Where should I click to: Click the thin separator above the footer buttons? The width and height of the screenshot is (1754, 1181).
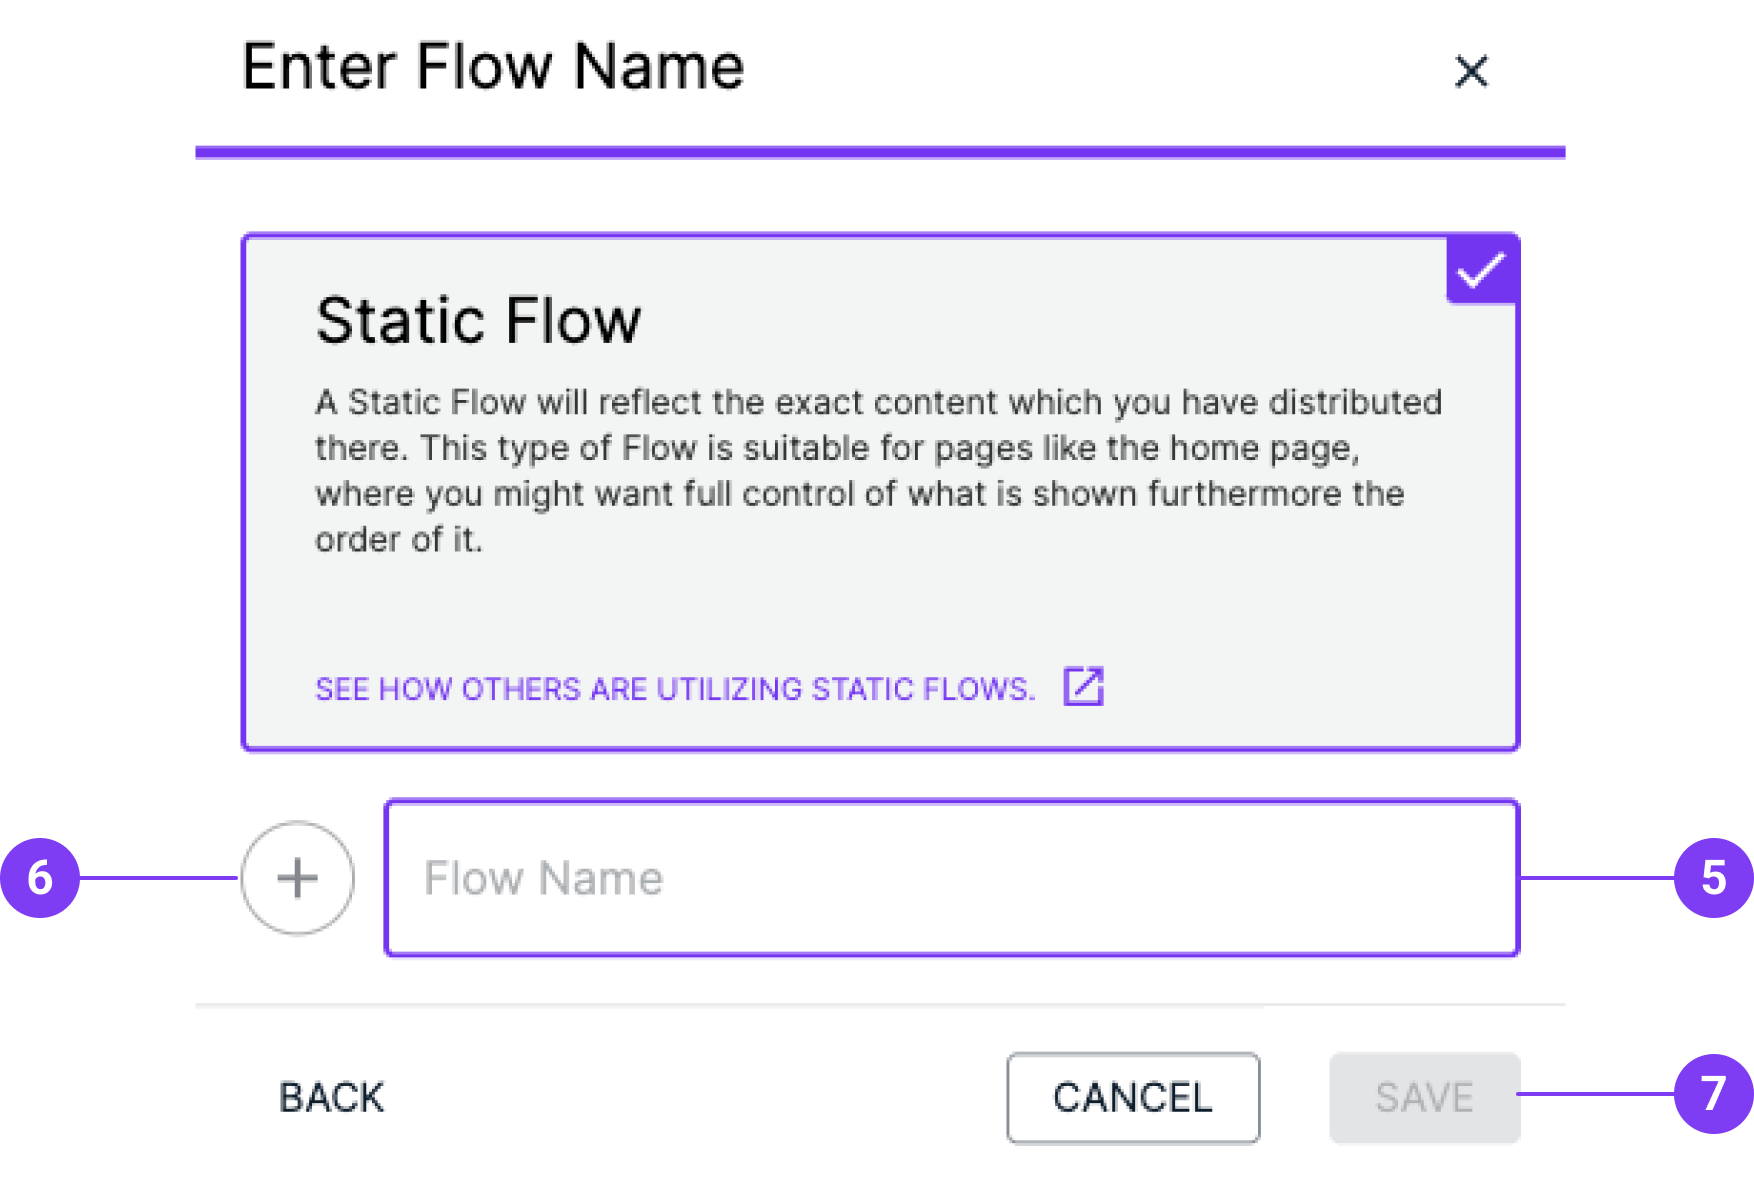click(x=880, y=1004)
